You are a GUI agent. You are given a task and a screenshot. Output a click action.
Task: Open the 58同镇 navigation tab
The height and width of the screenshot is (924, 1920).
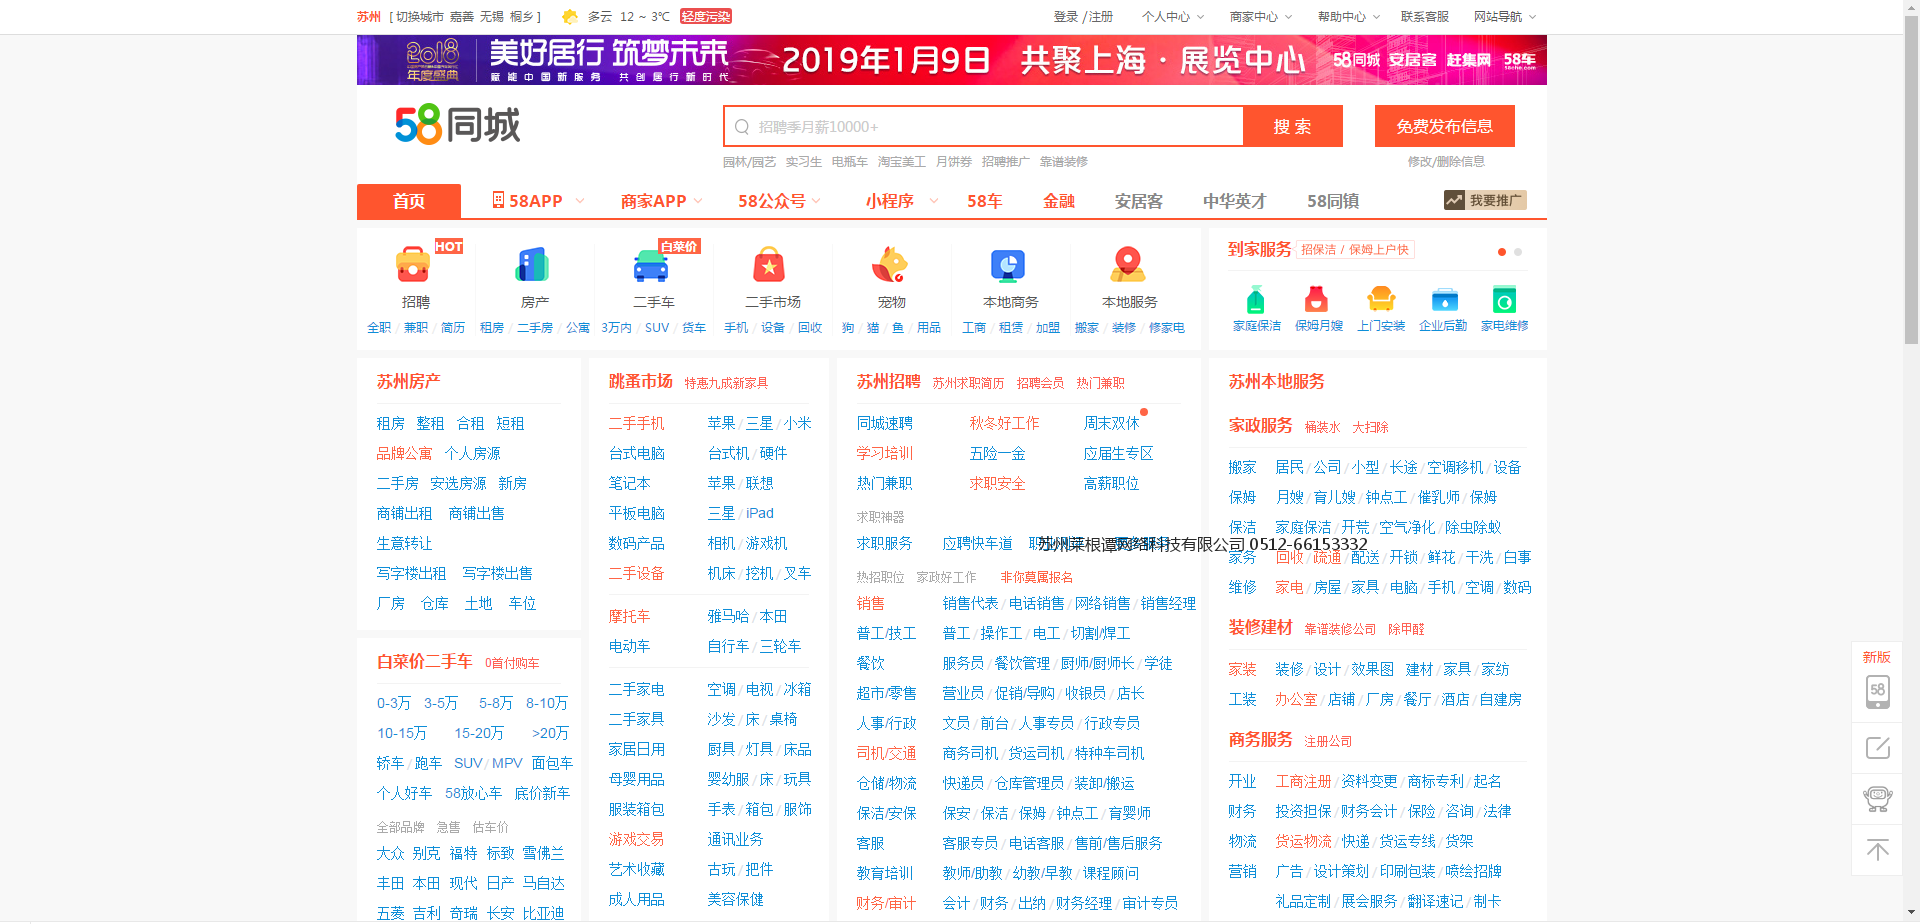pyautogui.click(x=1333, y=201)
